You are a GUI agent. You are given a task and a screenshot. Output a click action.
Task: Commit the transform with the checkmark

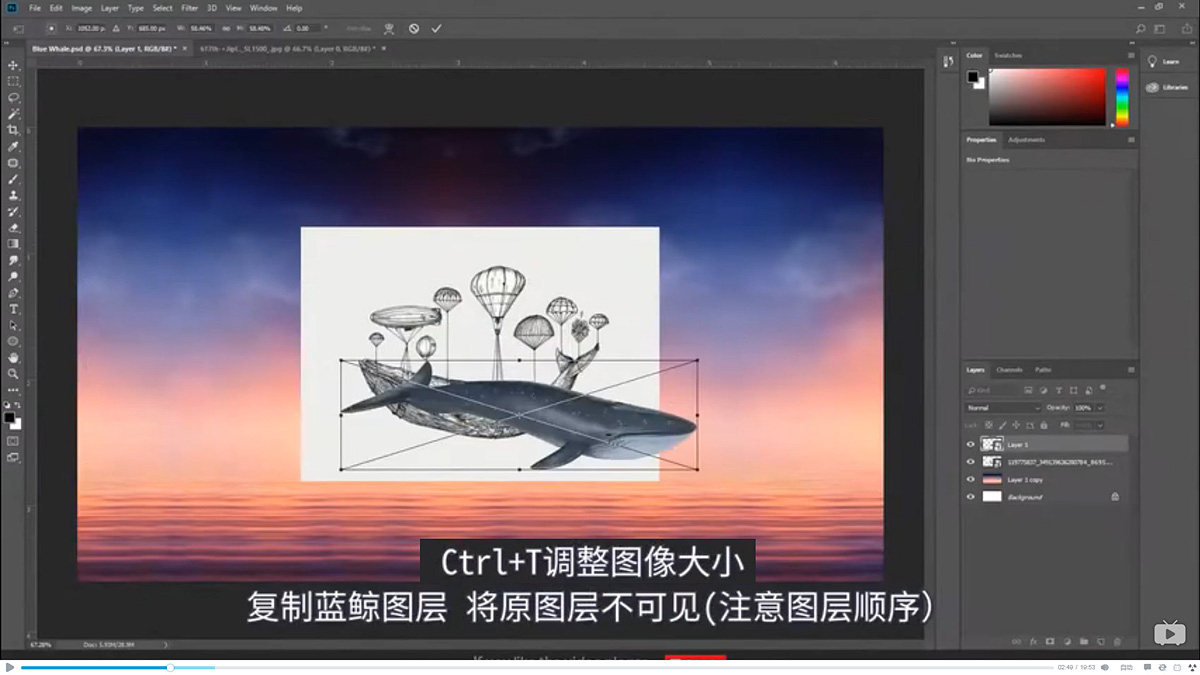click(436, 28)
